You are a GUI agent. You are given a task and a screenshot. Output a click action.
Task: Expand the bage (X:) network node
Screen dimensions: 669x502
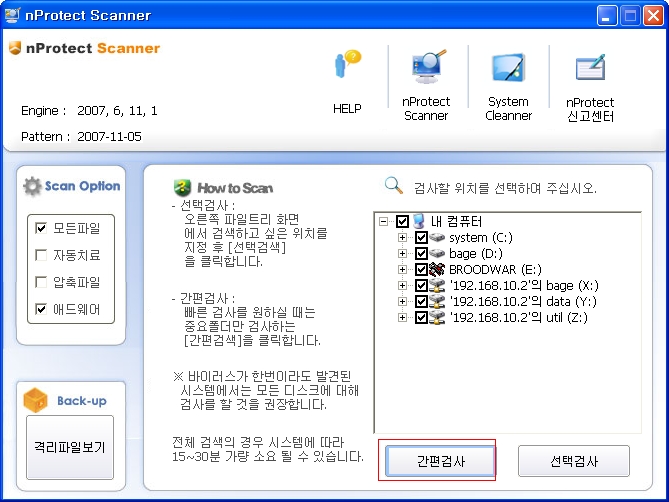point(402,285)
